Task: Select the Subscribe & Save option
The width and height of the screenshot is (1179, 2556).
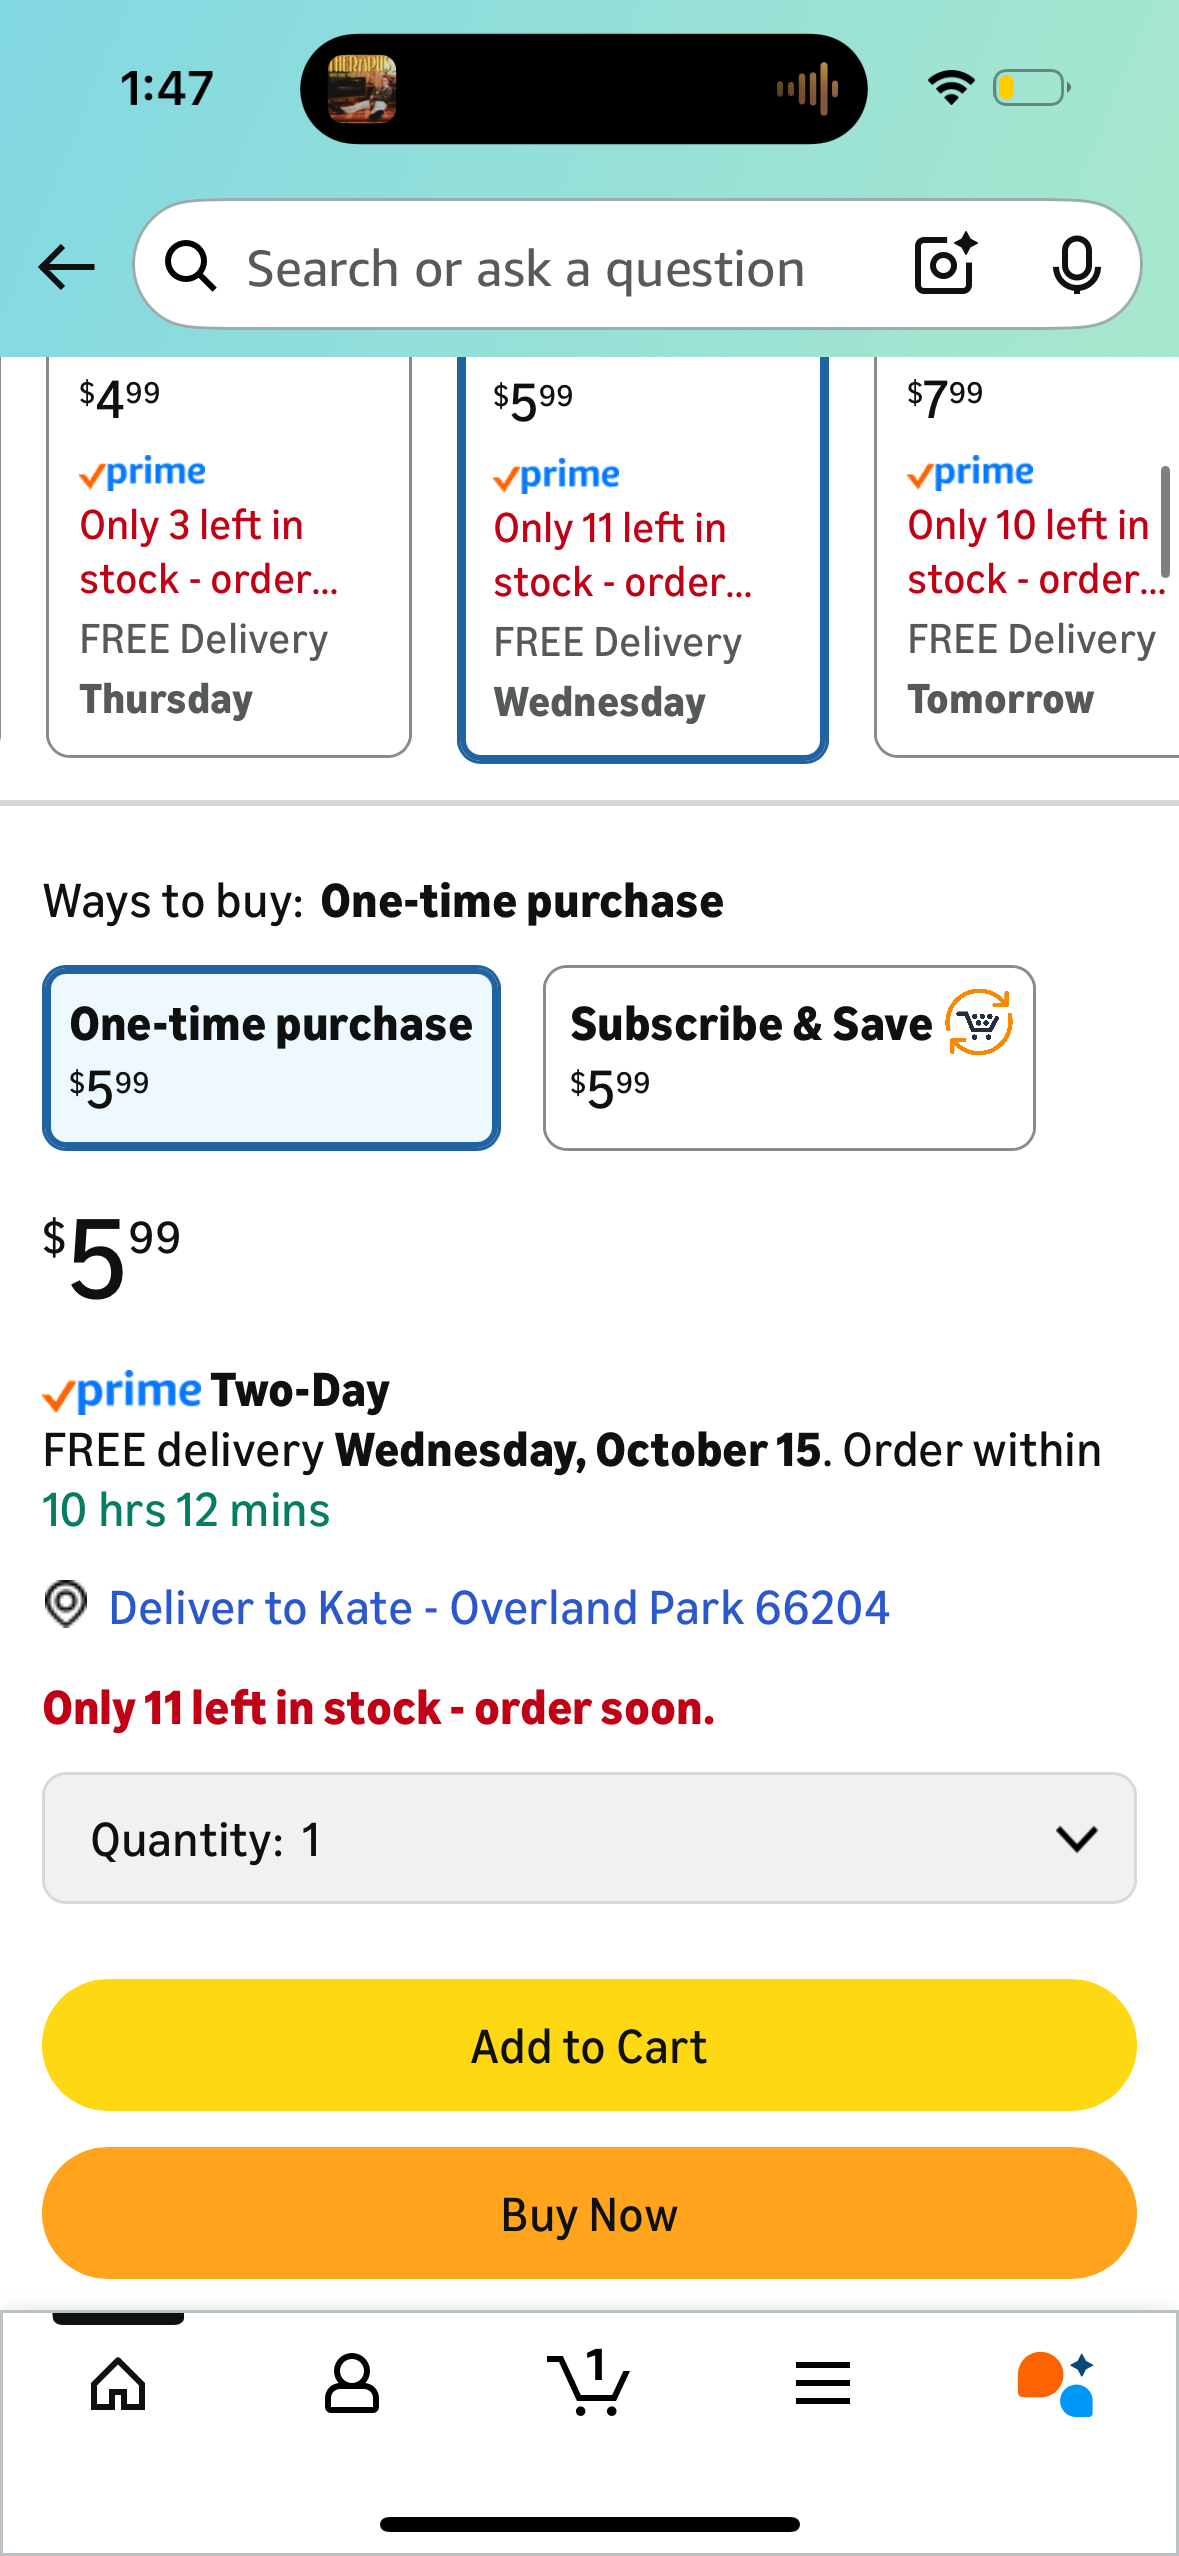Action: point(788,1057)
